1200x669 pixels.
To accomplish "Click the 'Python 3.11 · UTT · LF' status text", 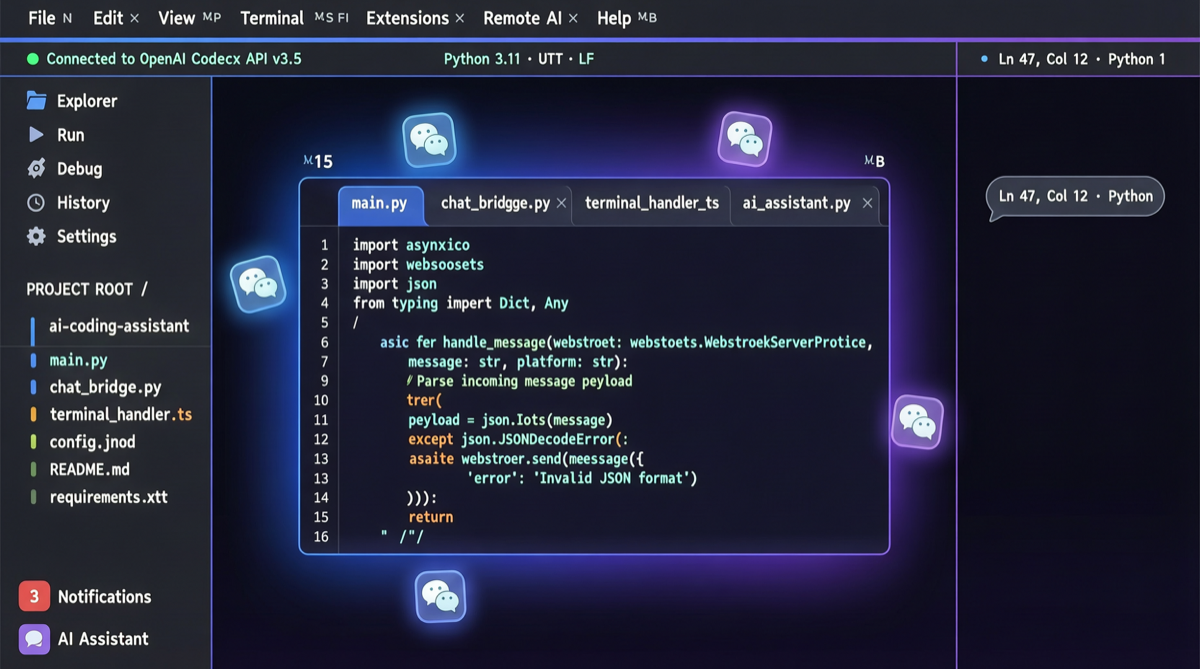I will click(519, 59).
